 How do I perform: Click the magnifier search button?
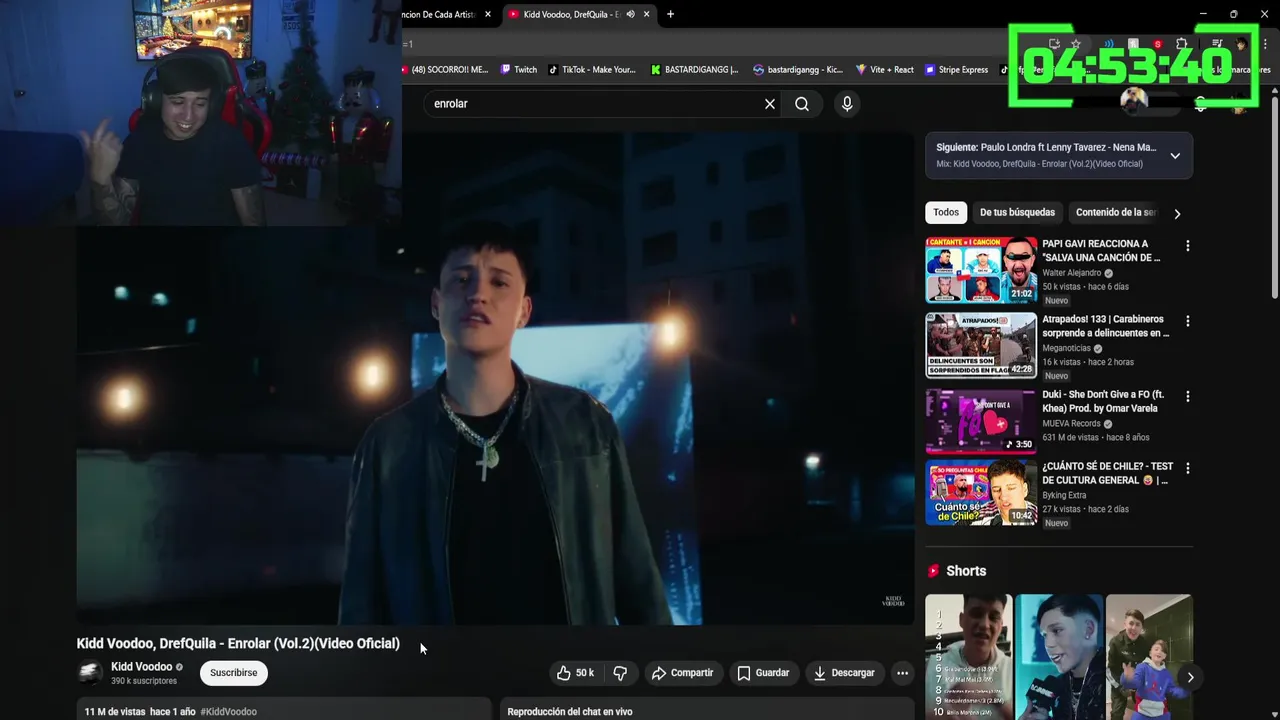802,104
